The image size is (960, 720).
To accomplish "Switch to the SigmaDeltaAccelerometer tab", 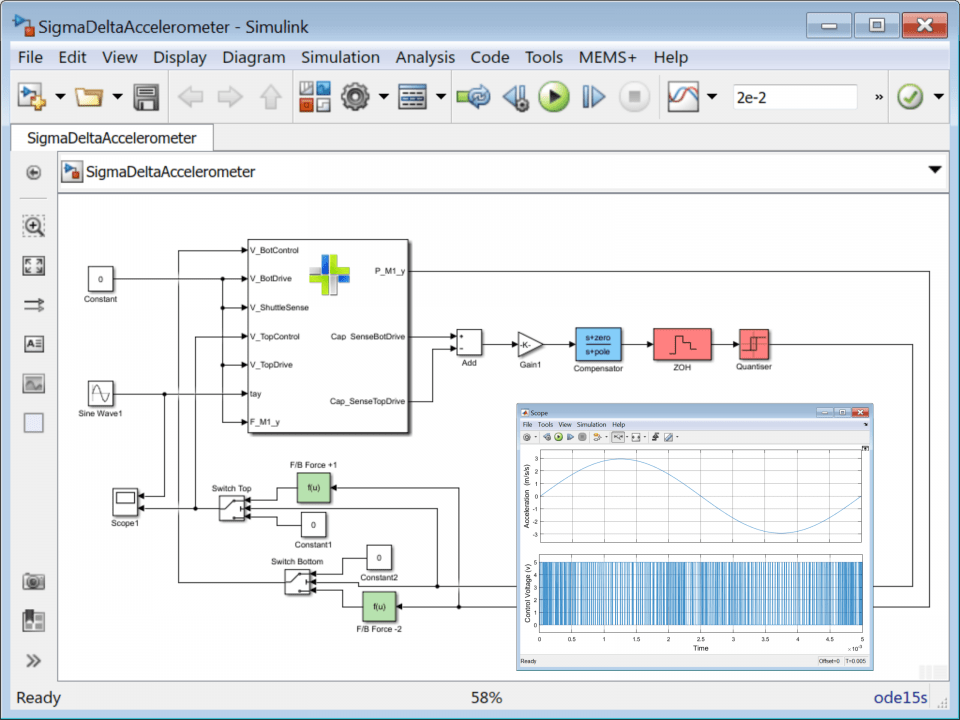I will point(112,138).
